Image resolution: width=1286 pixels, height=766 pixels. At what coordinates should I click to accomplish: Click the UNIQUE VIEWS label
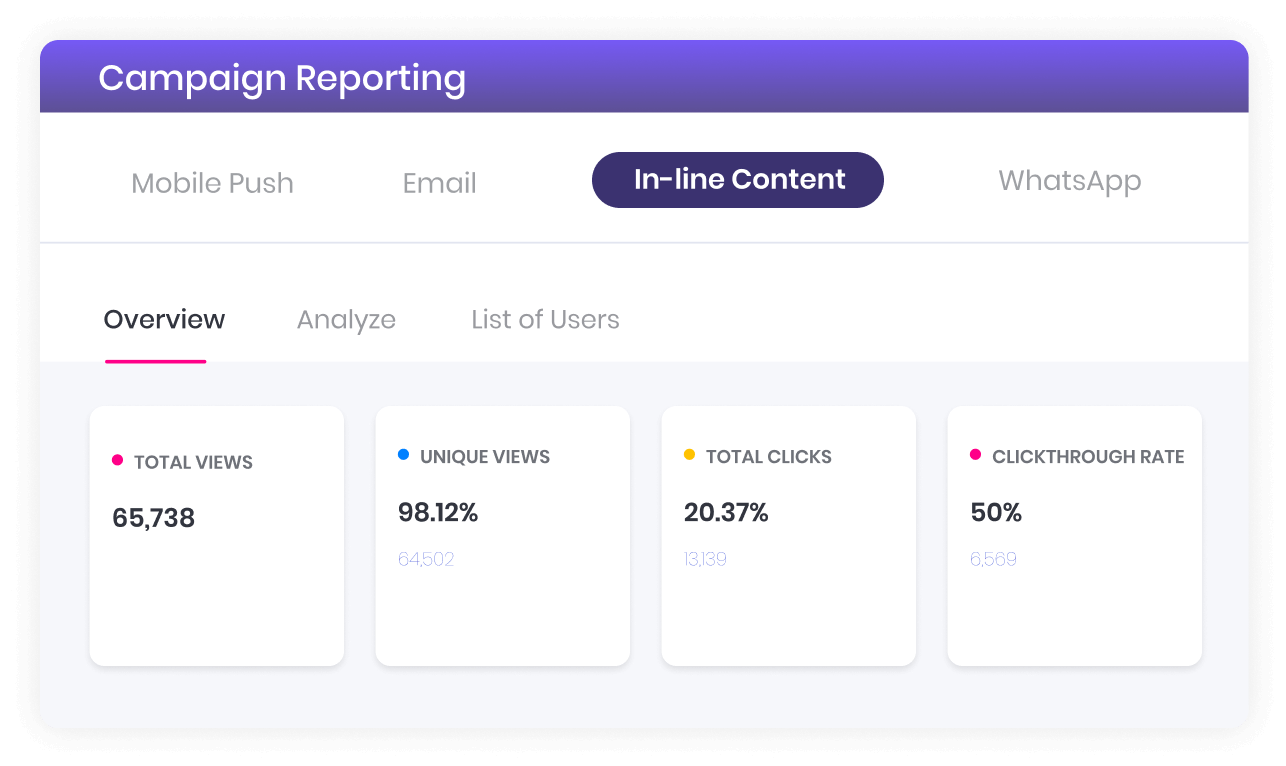click(x=485, y=457)
